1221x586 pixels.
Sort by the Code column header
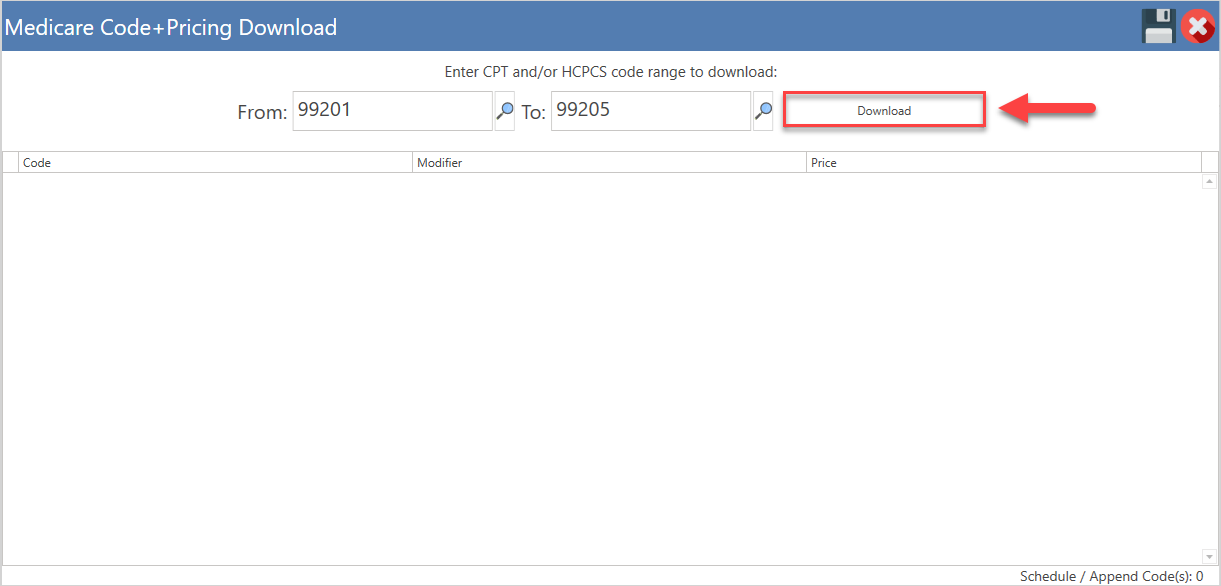pyautogui.click(x=215, y=162)
